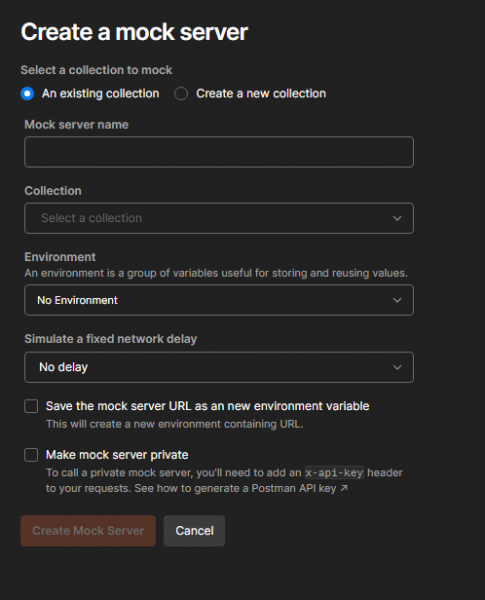Open the generate a Postman API key link

pyautogui.click(x=265, y=489)
